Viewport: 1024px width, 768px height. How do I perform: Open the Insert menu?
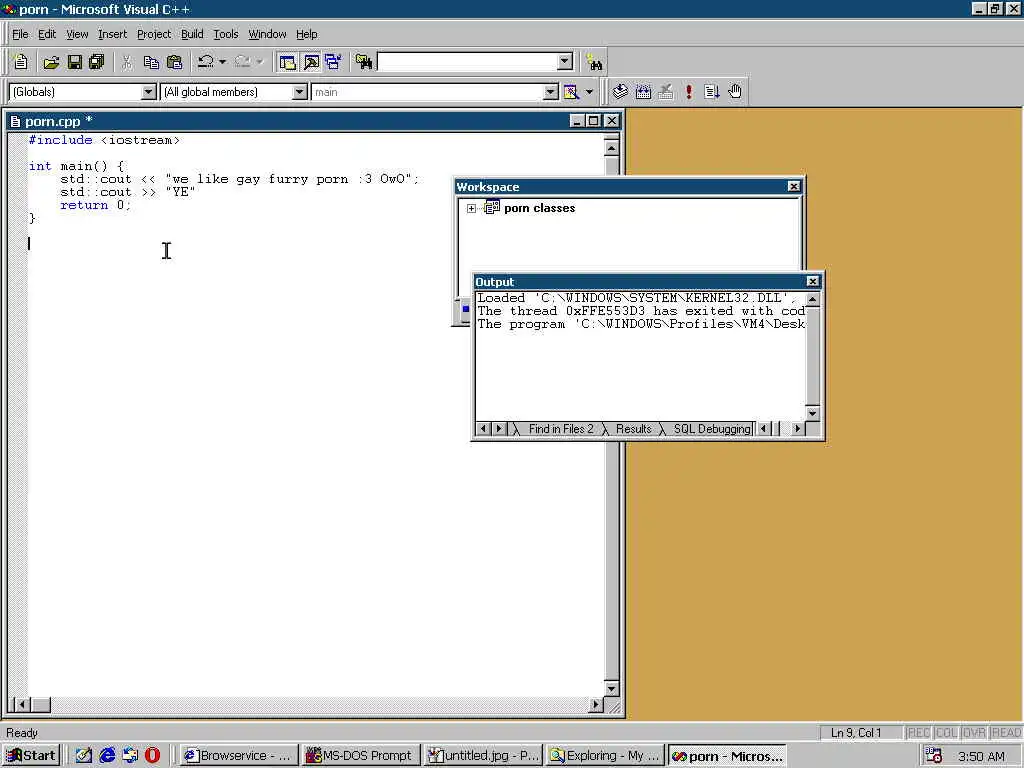(x=112, y=34)
